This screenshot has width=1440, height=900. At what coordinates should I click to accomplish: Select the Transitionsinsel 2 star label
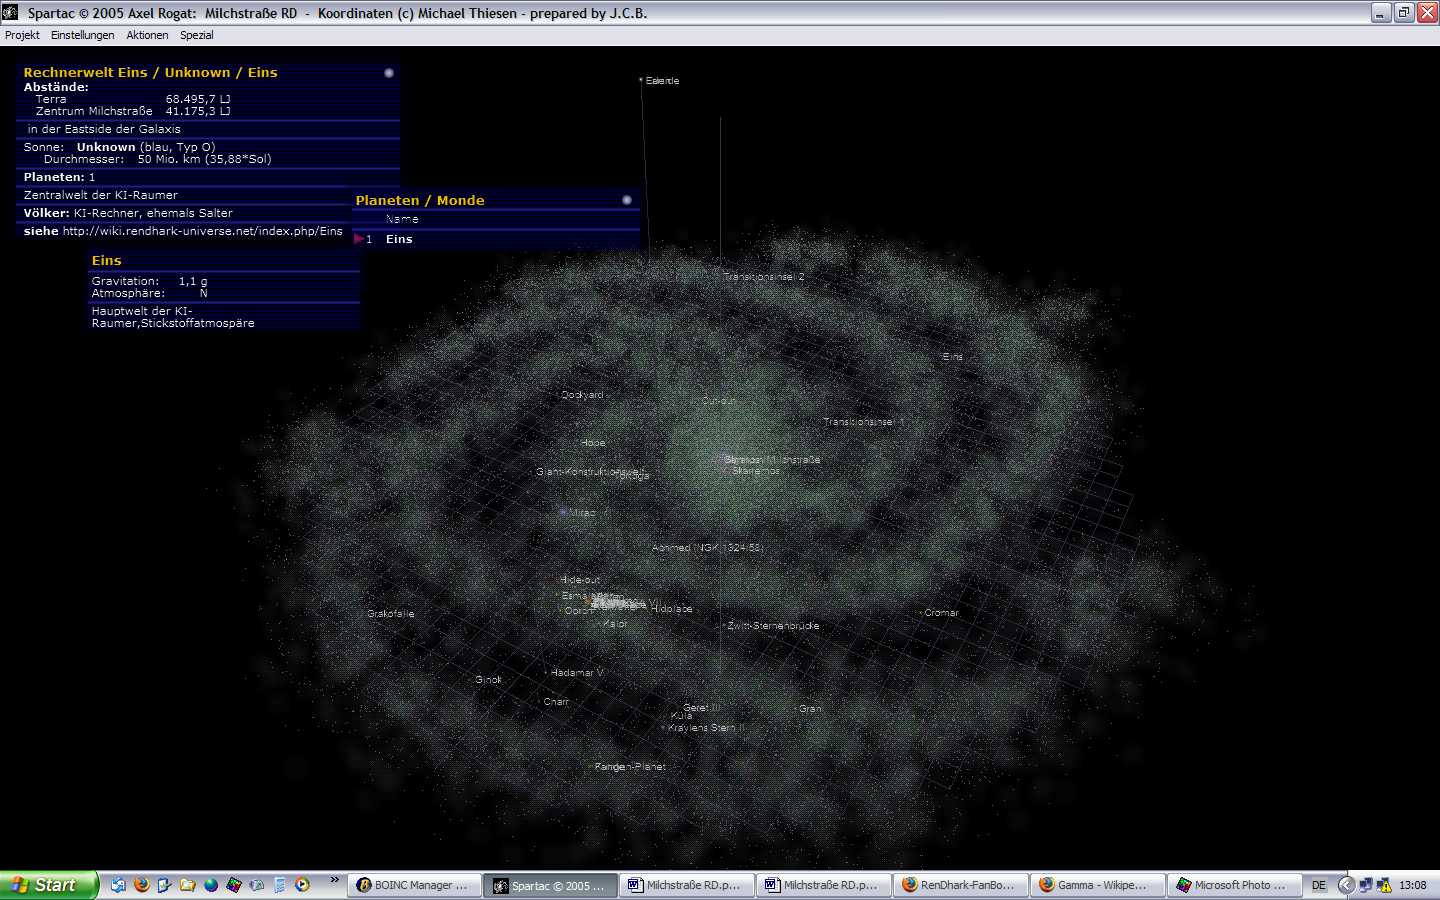pos(764,277)
